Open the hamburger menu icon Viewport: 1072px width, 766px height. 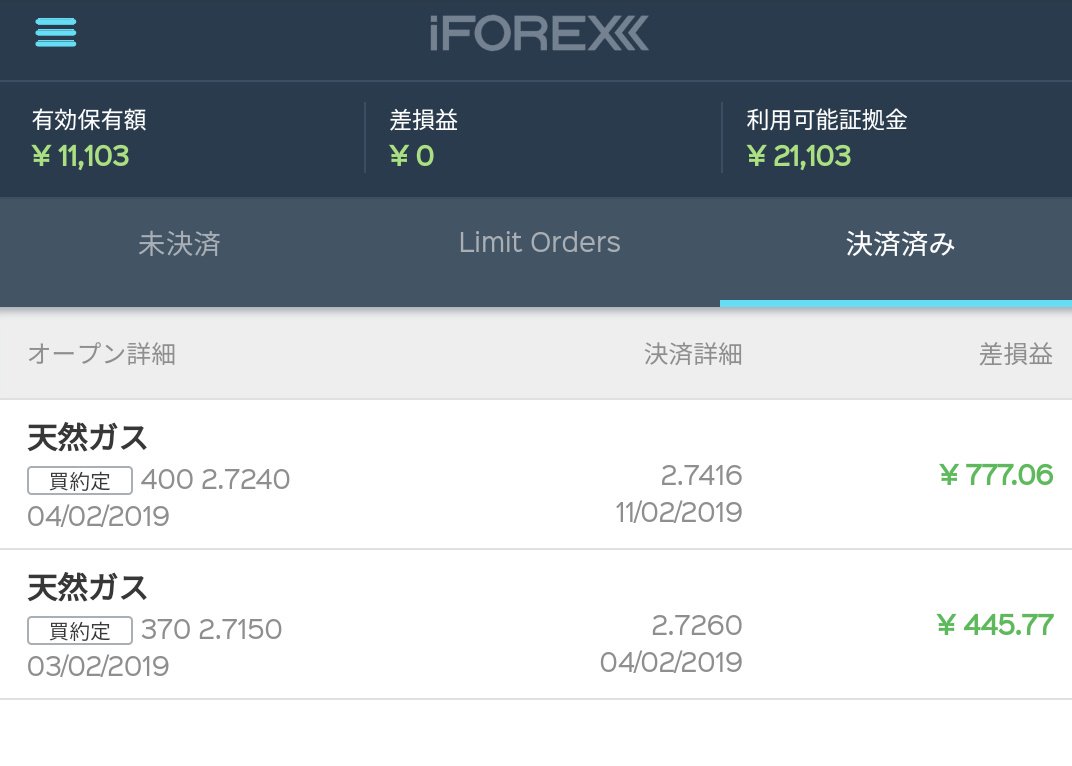pyautogui.click(x=56, y=33)
